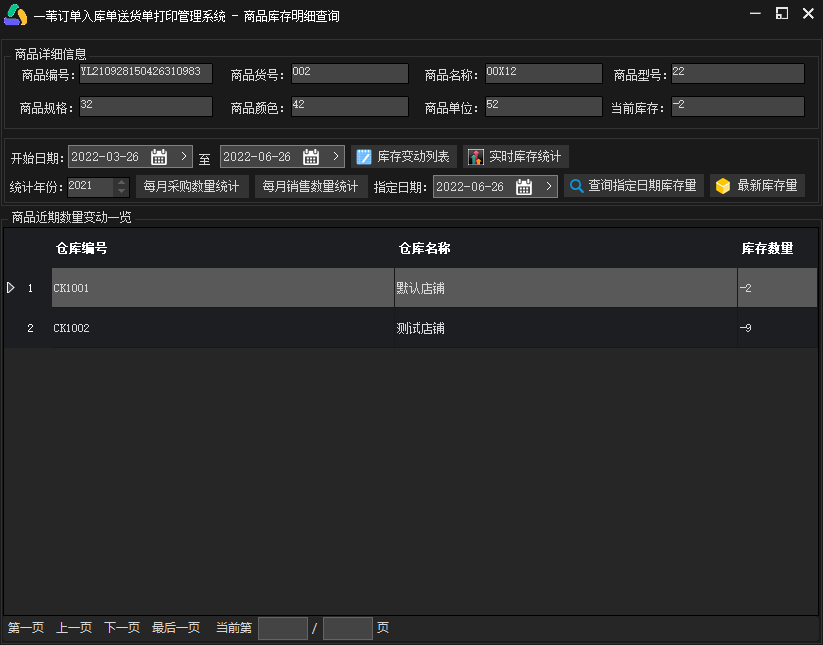Run 每月销售数量统计

click(x=311, y=186)
